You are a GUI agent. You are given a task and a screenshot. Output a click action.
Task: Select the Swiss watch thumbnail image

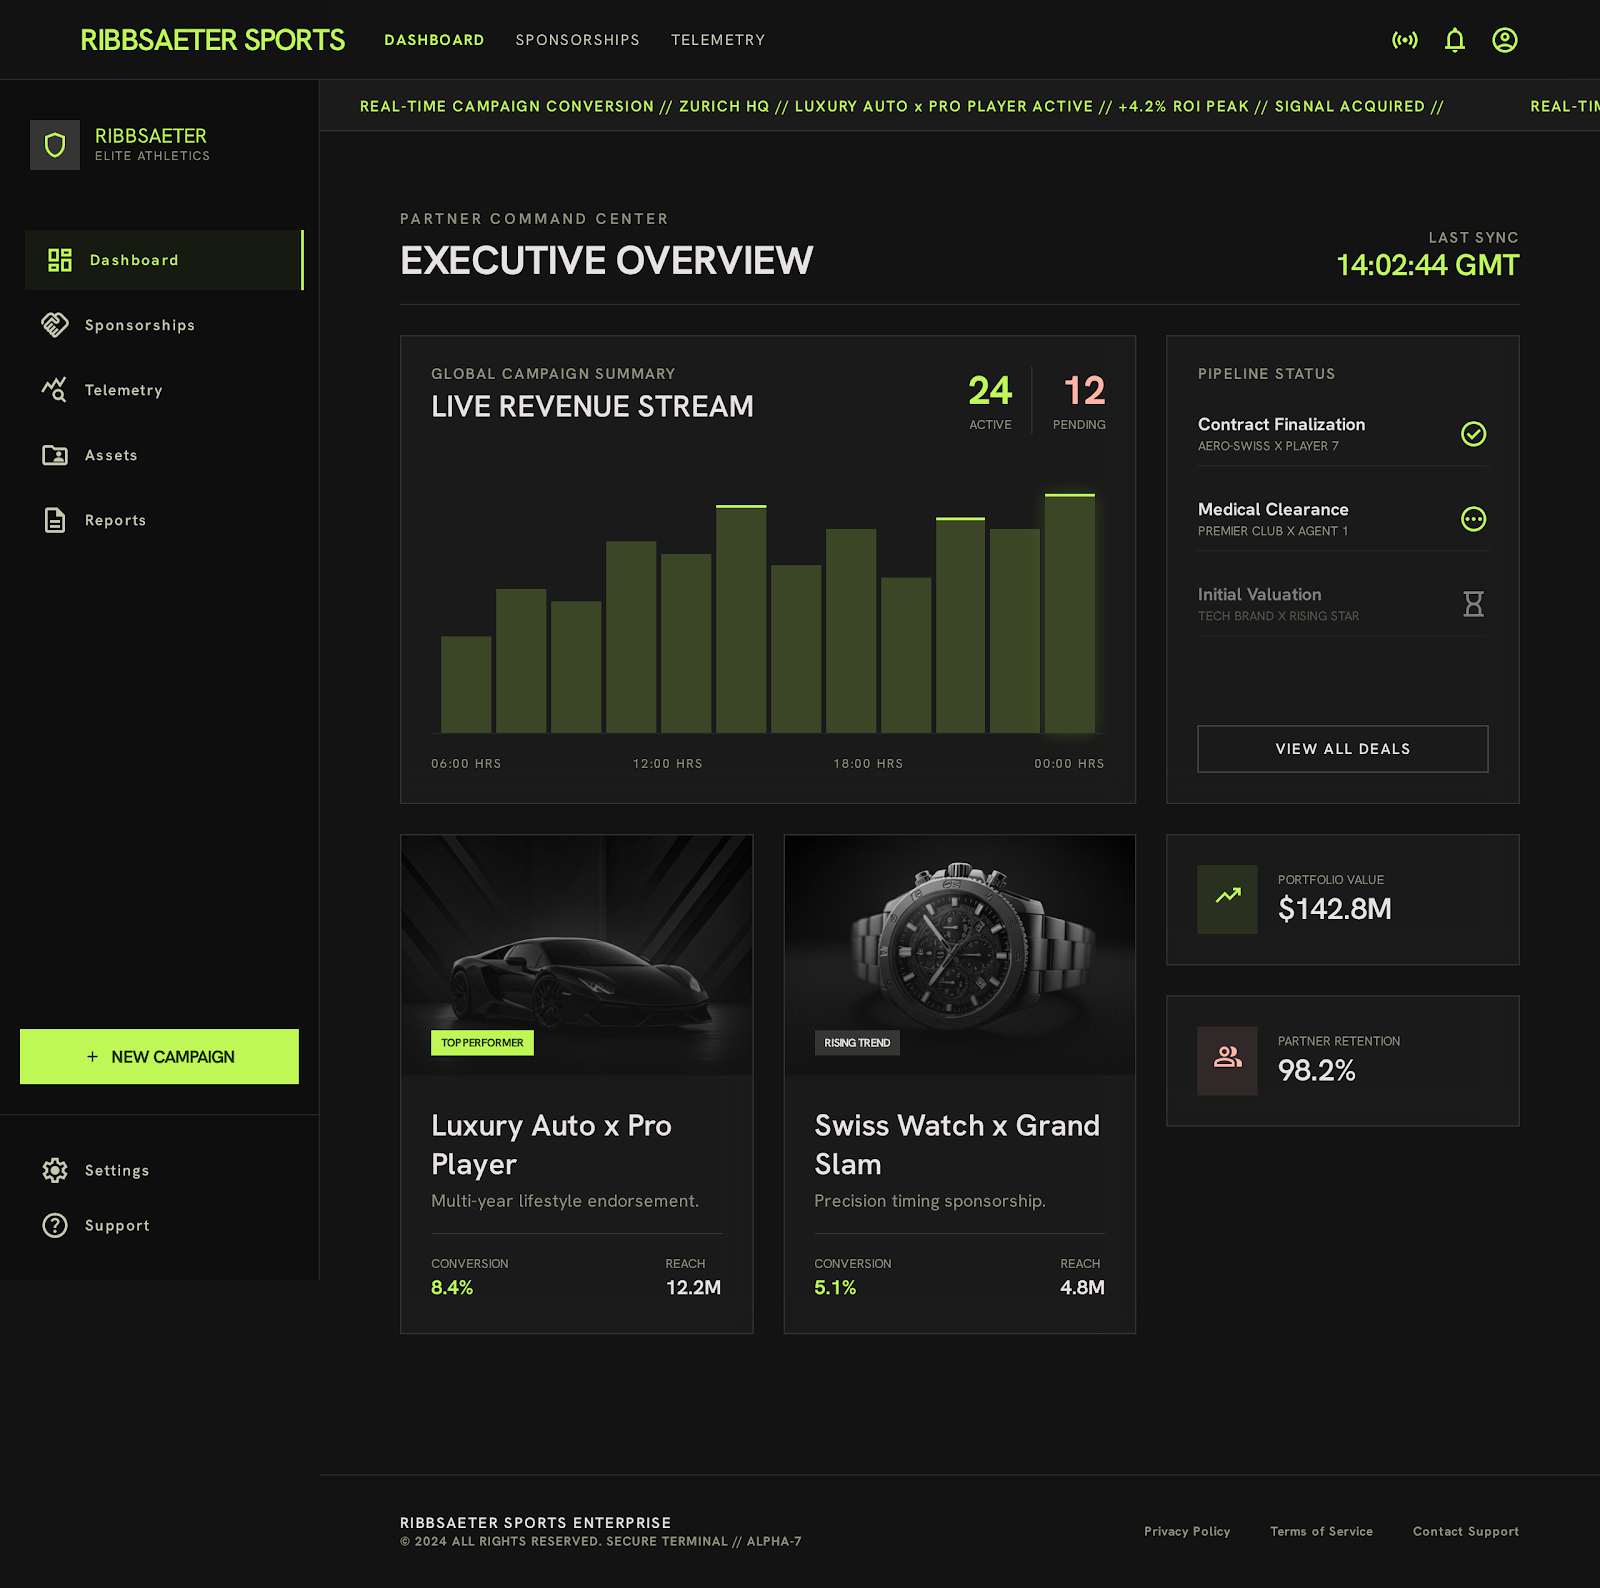click(x=960, y=955)
